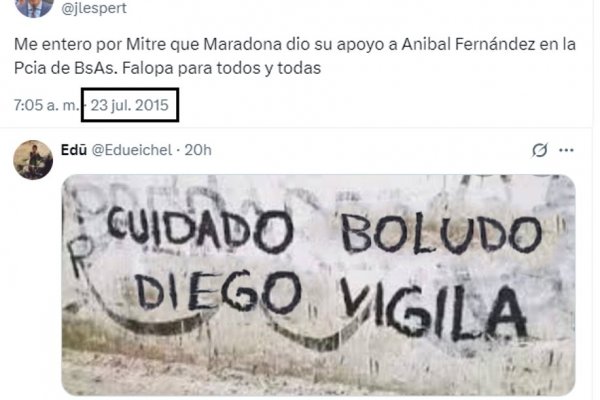
Task: Click 'Pcia de BsAs' in tweet text
Action: [64, 69]
